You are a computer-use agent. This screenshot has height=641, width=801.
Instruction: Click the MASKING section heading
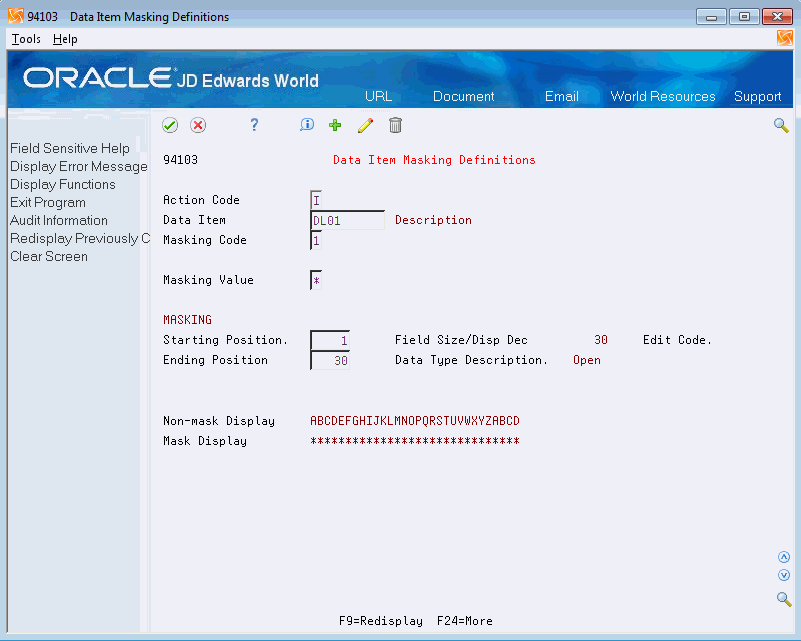(x=187, y=320)
